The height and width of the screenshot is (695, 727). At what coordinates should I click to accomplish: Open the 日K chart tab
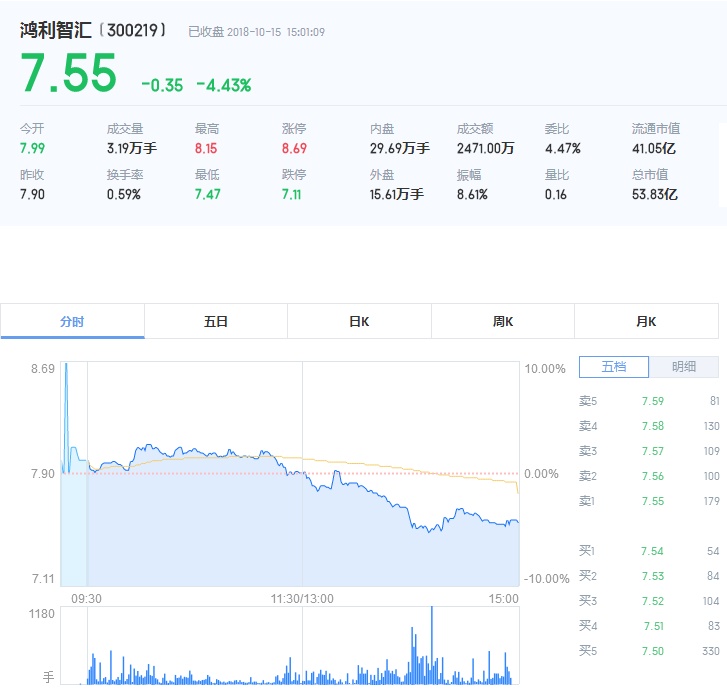click(359, 321)
